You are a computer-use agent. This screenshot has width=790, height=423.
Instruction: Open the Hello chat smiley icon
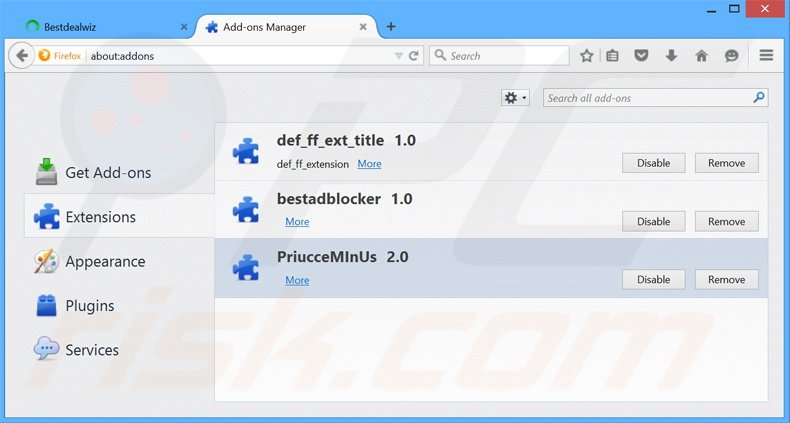[732, 56]
